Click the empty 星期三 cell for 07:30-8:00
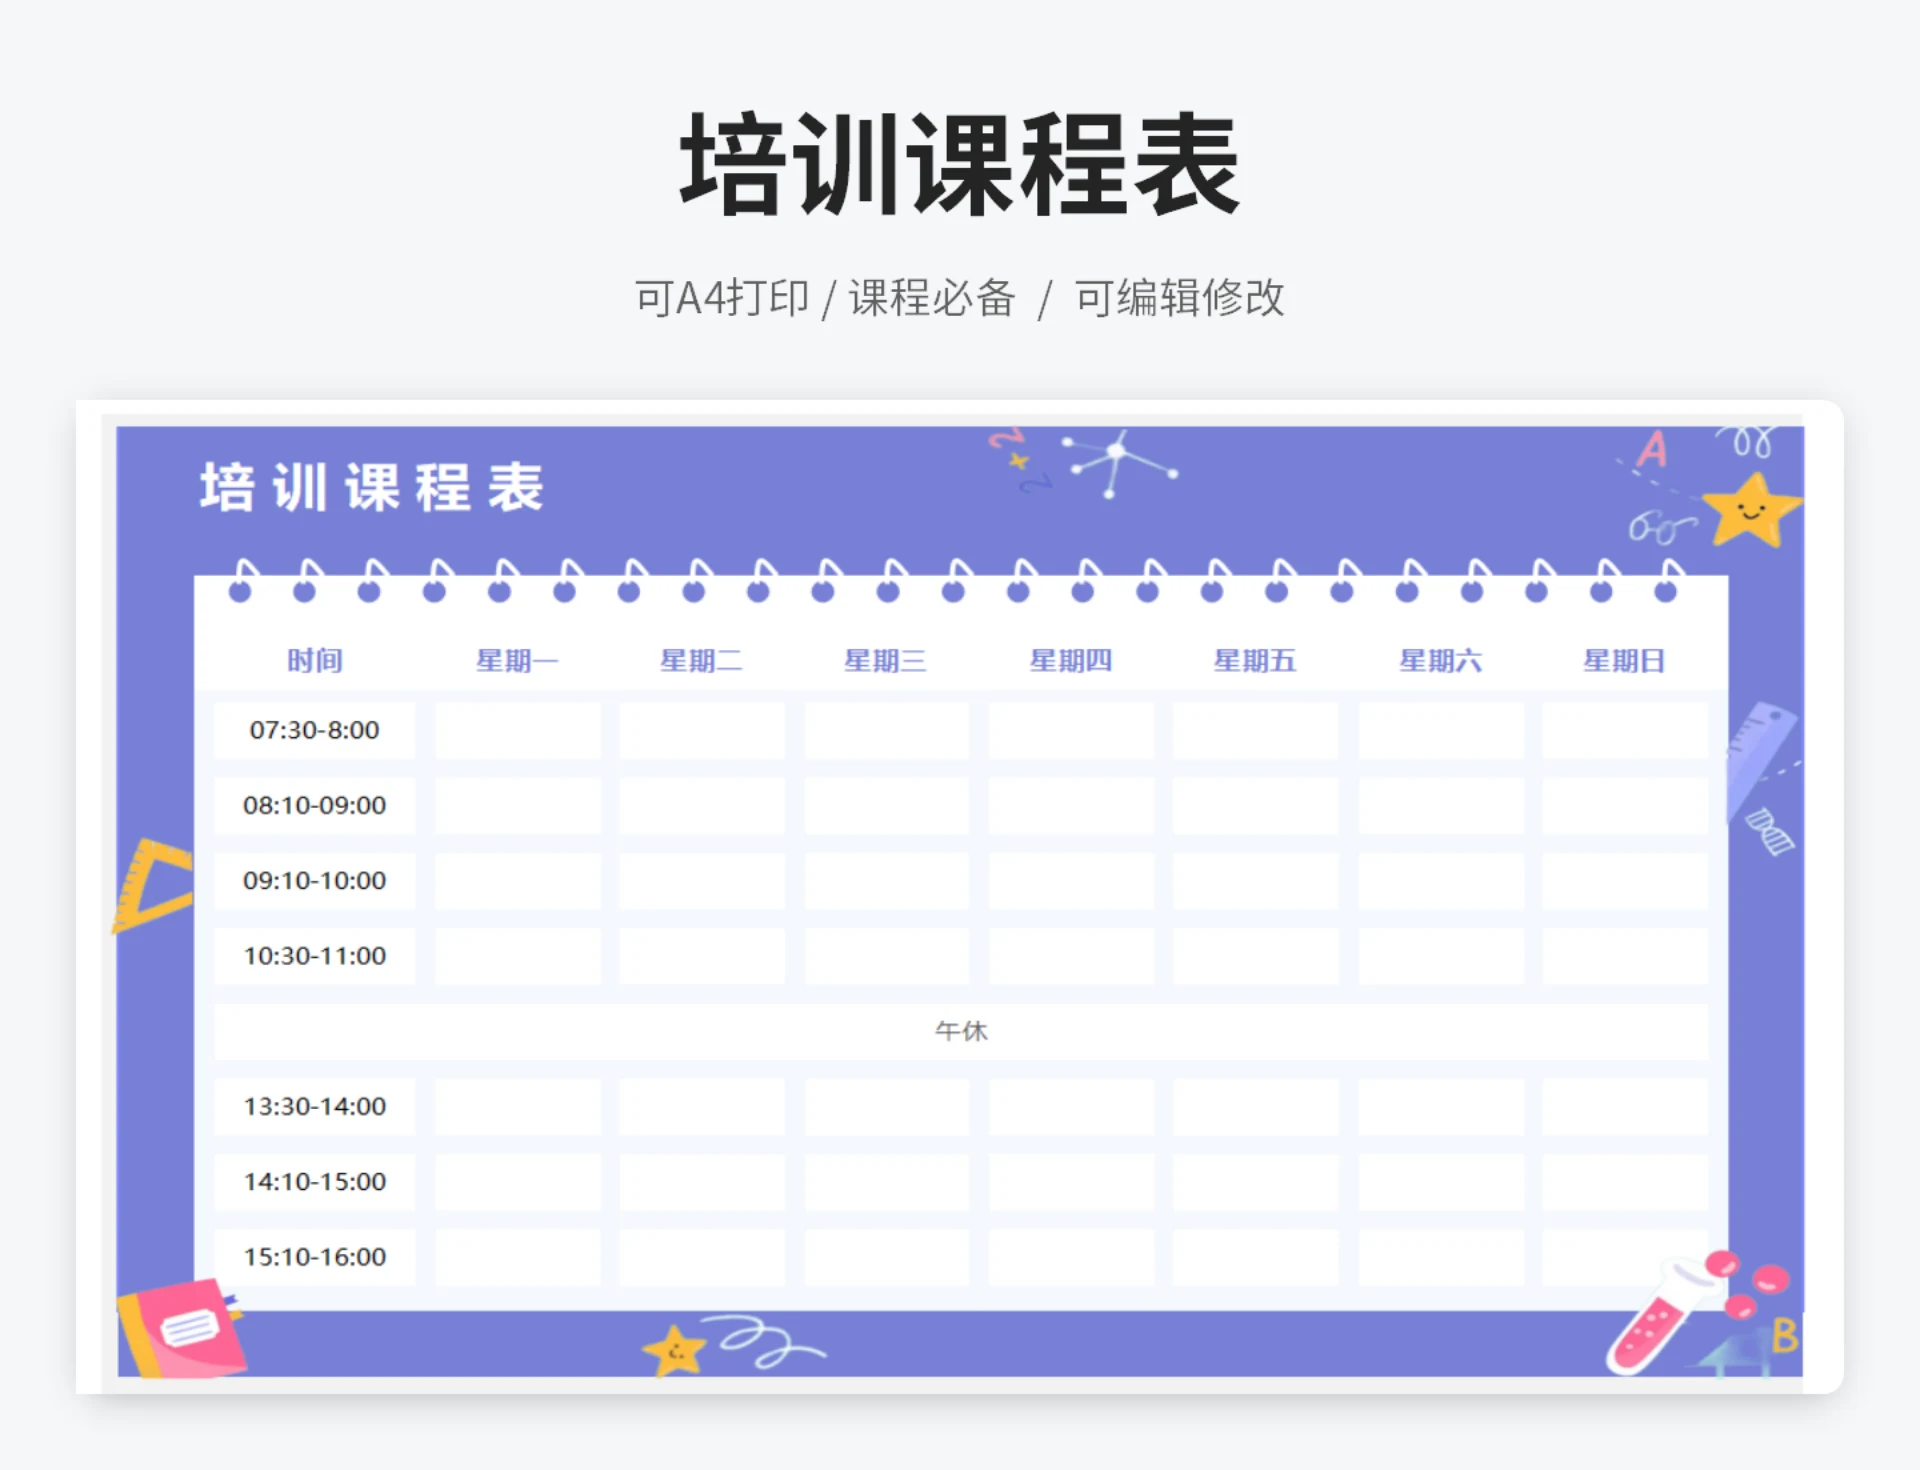This screenshot has width=1920, height=1470. click(x=886, y=730)
